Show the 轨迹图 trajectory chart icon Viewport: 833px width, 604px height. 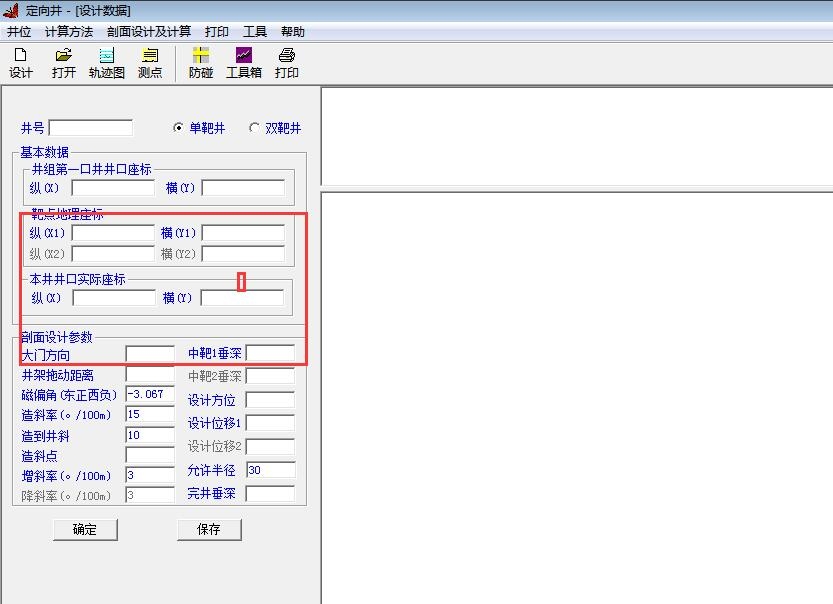(107, 62)
